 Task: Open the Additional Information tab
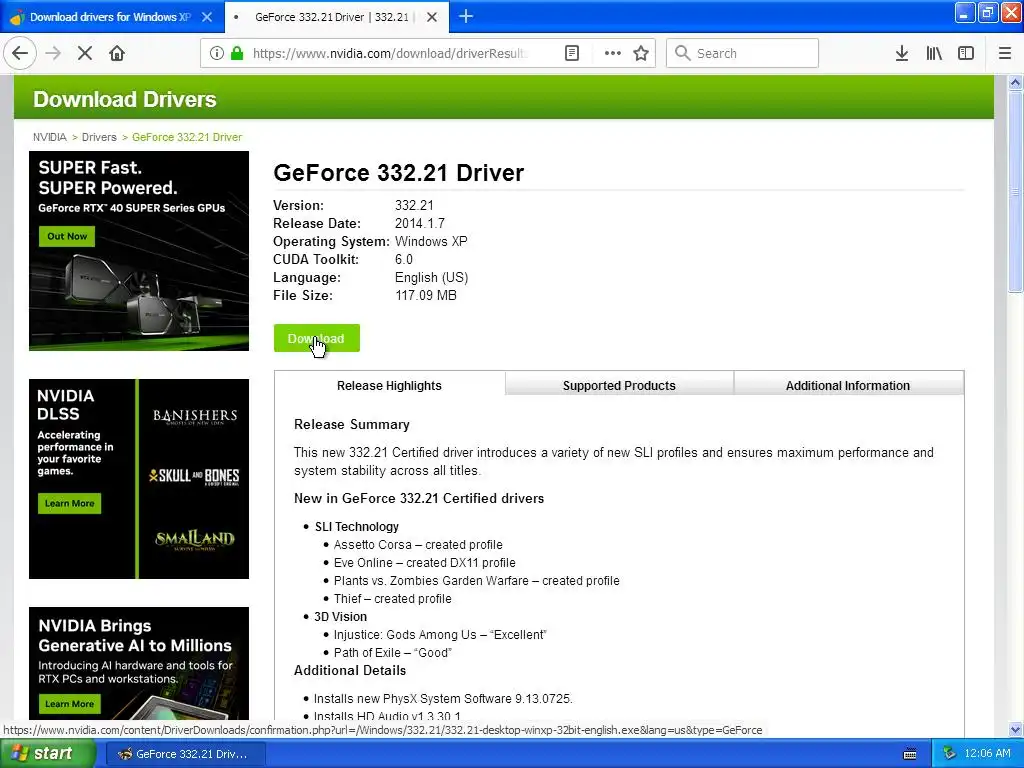point(848,385)
